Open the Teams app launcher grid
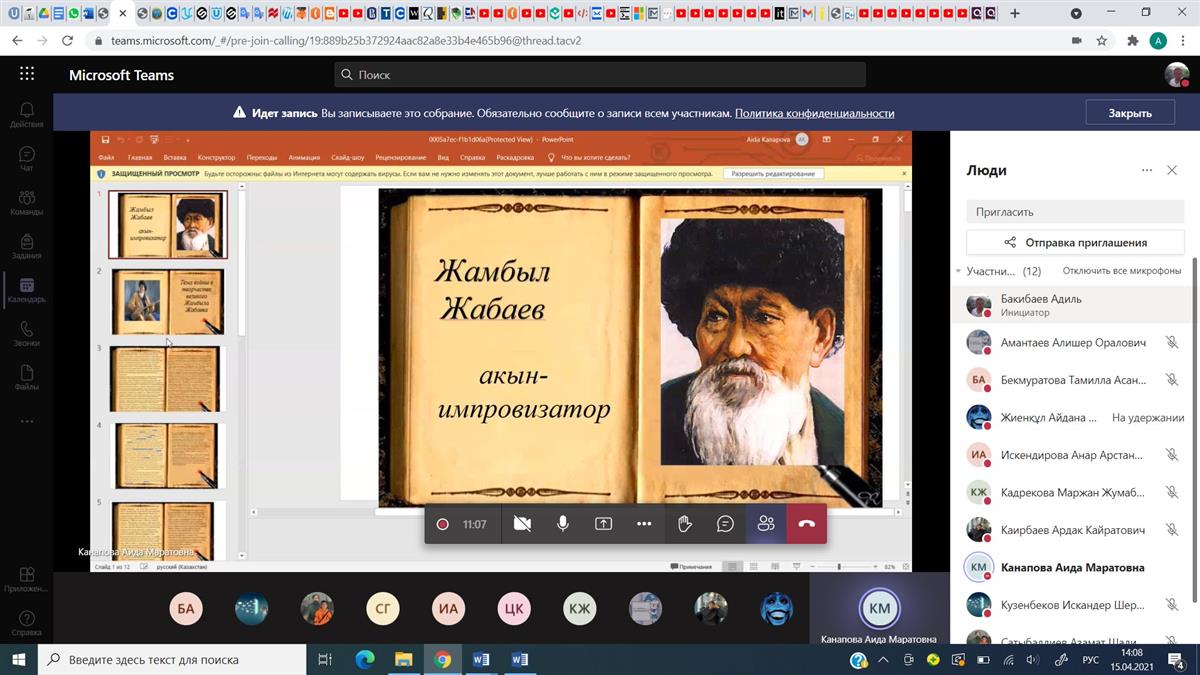Image resolution: width=1200 pixels, height=675 pixels. (27, 74)
